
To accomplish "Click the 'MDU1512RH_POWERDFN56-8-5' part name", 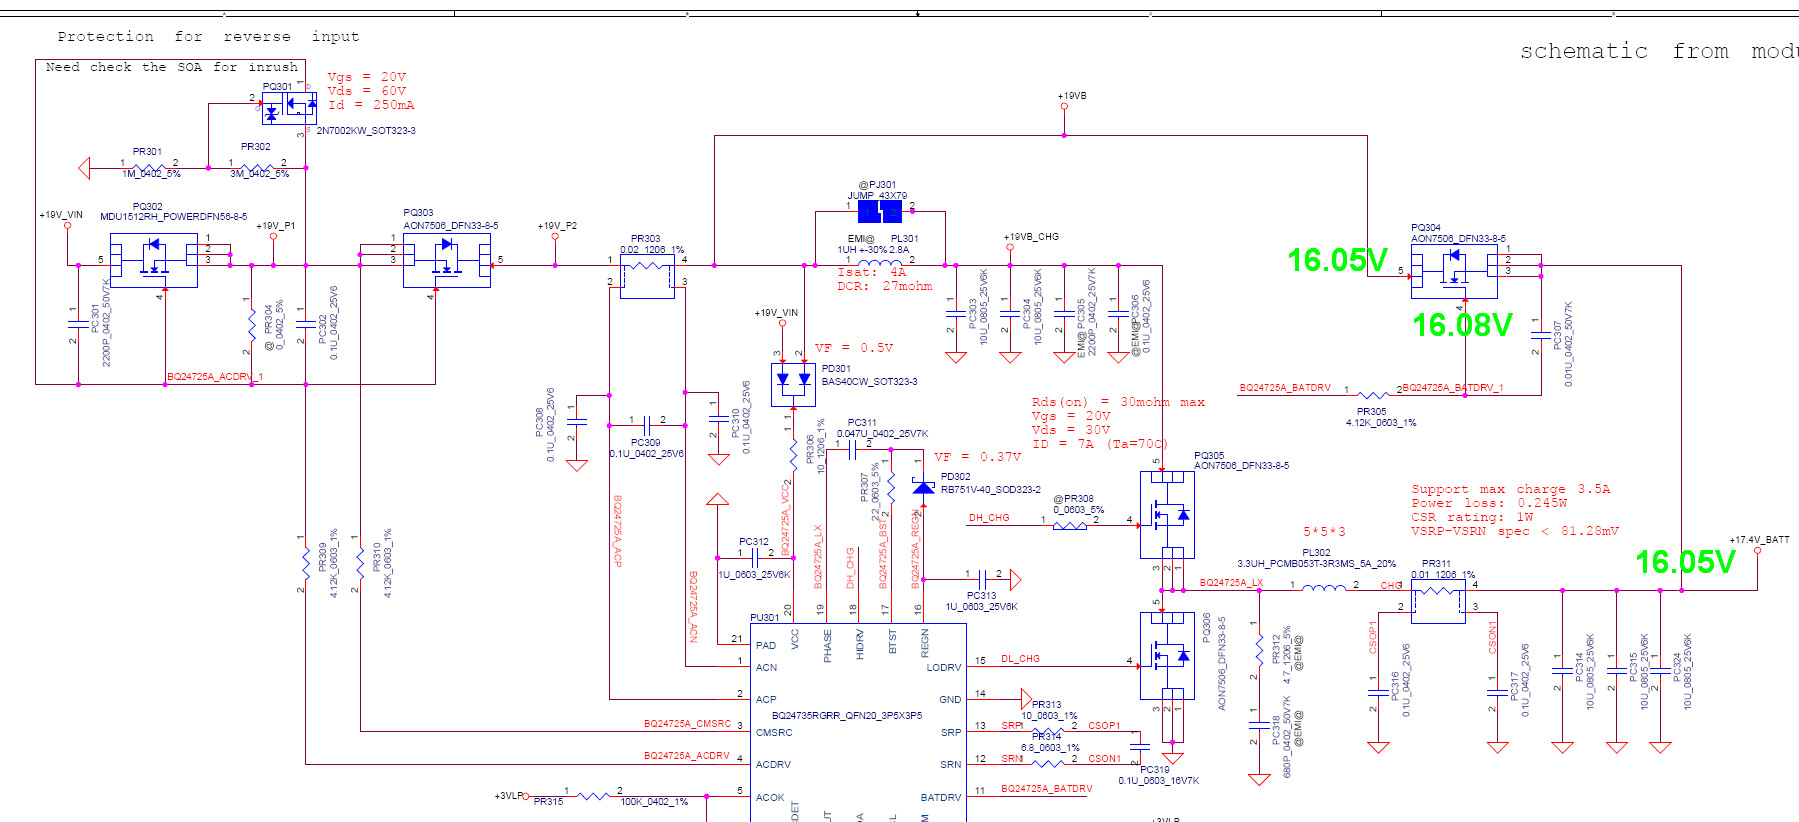I will [x=174, y=217].
